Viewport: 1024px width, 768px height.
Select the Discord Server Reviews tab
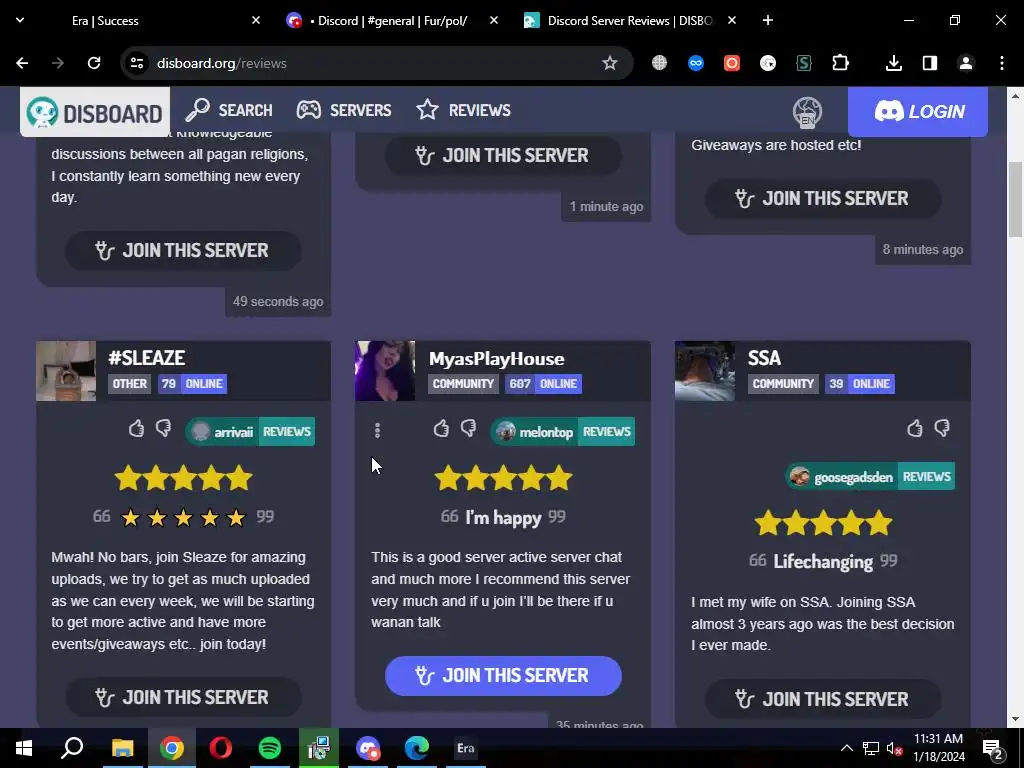[x=630, y=21]
